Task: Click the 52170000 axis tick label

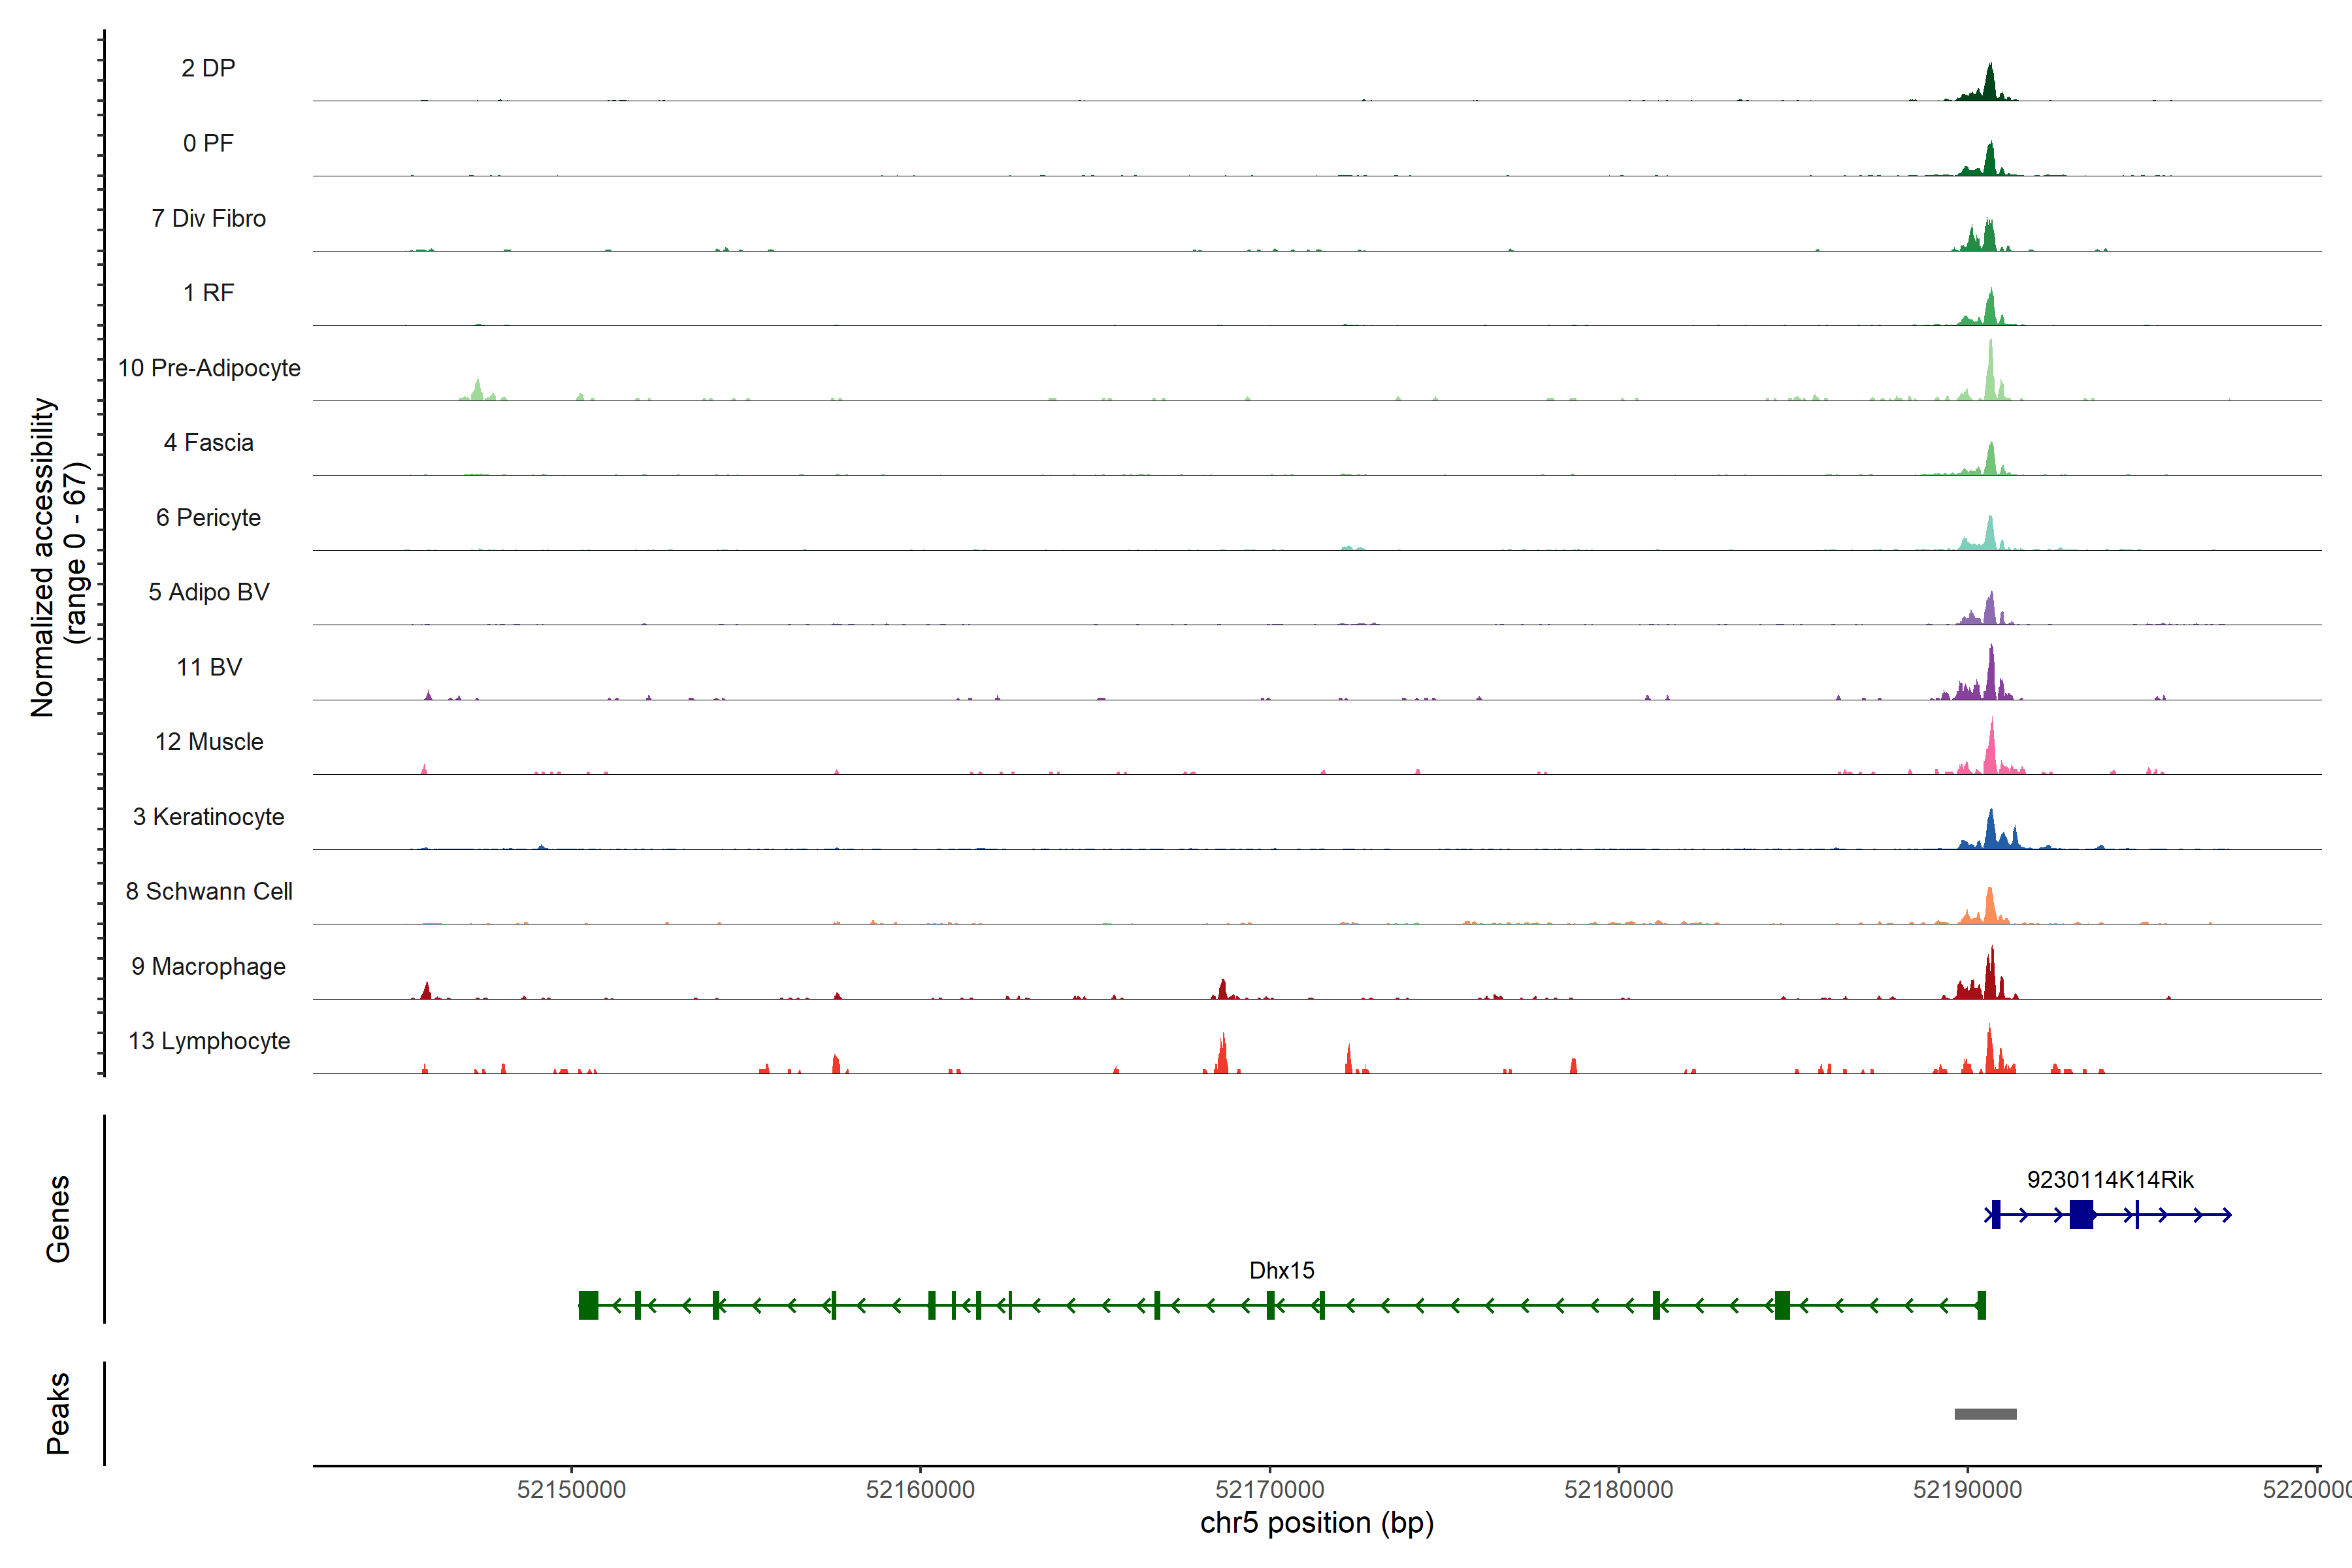Action: click(1269, 1489)
